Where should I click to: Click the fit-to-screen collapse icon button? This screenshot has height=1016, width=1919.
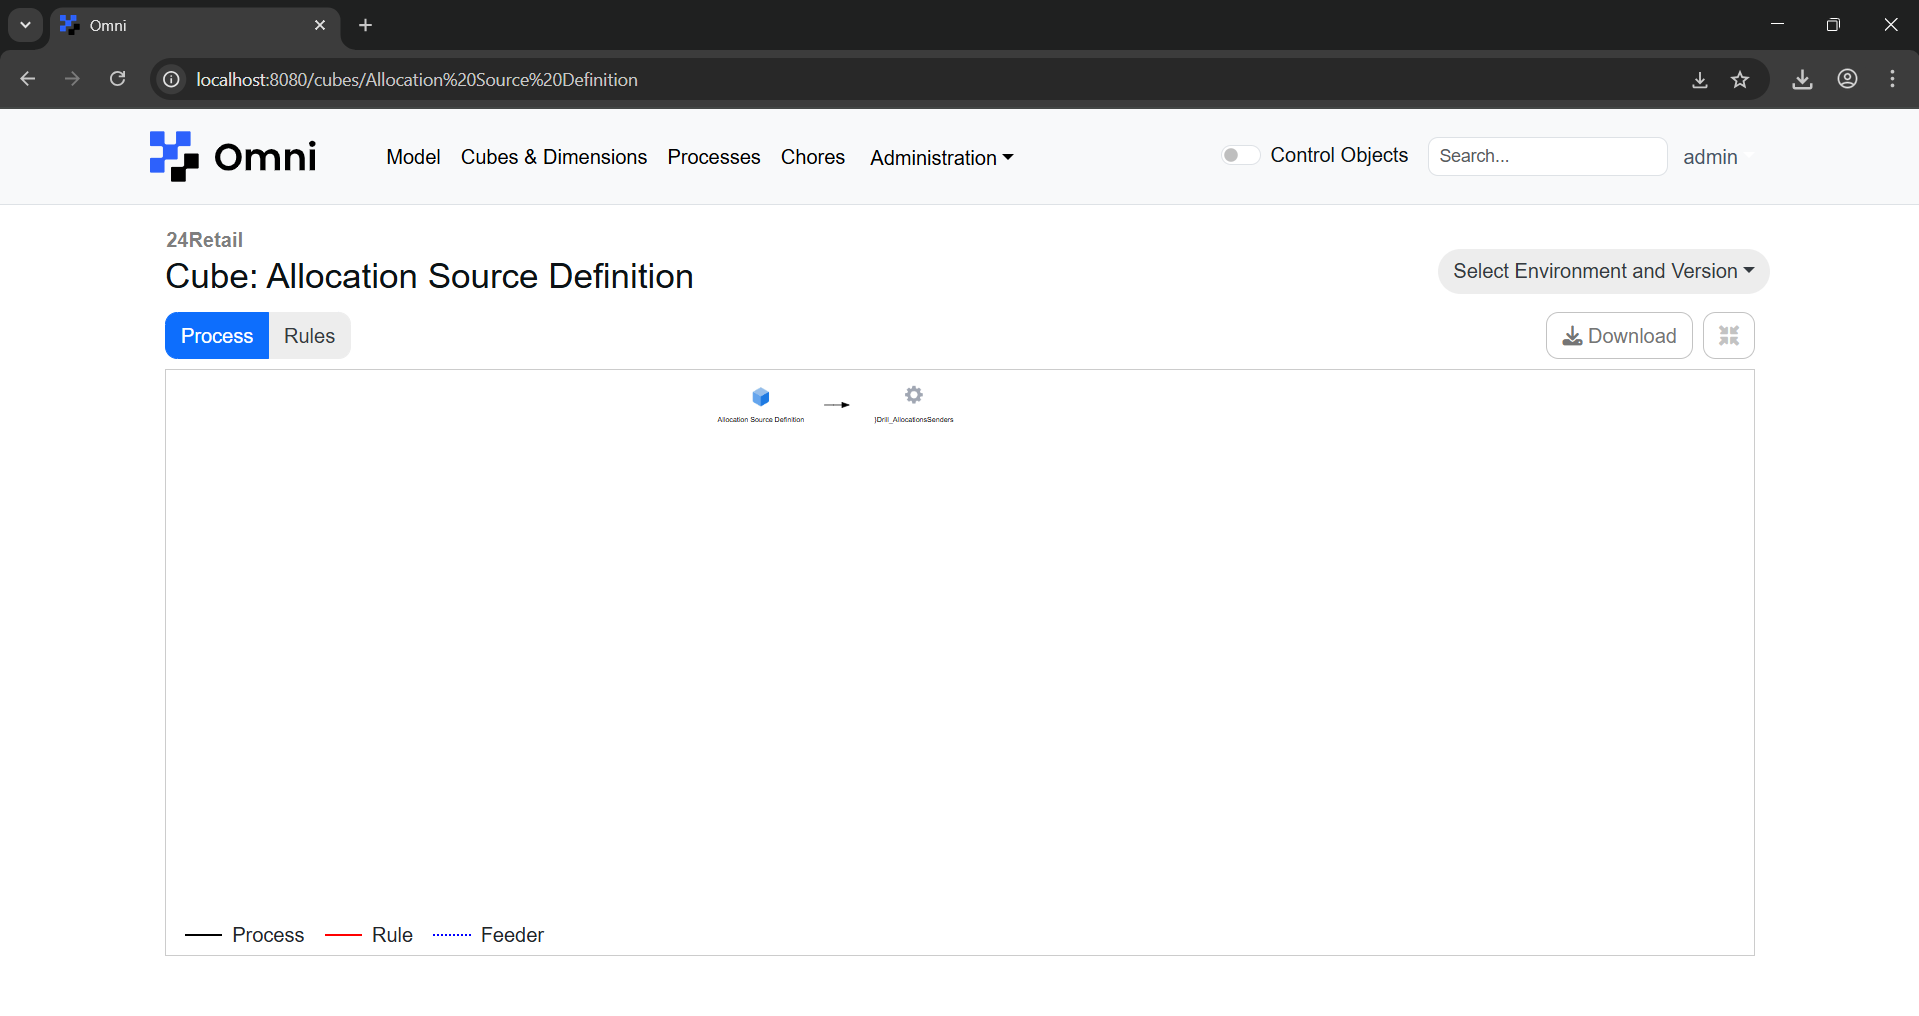1728,336
